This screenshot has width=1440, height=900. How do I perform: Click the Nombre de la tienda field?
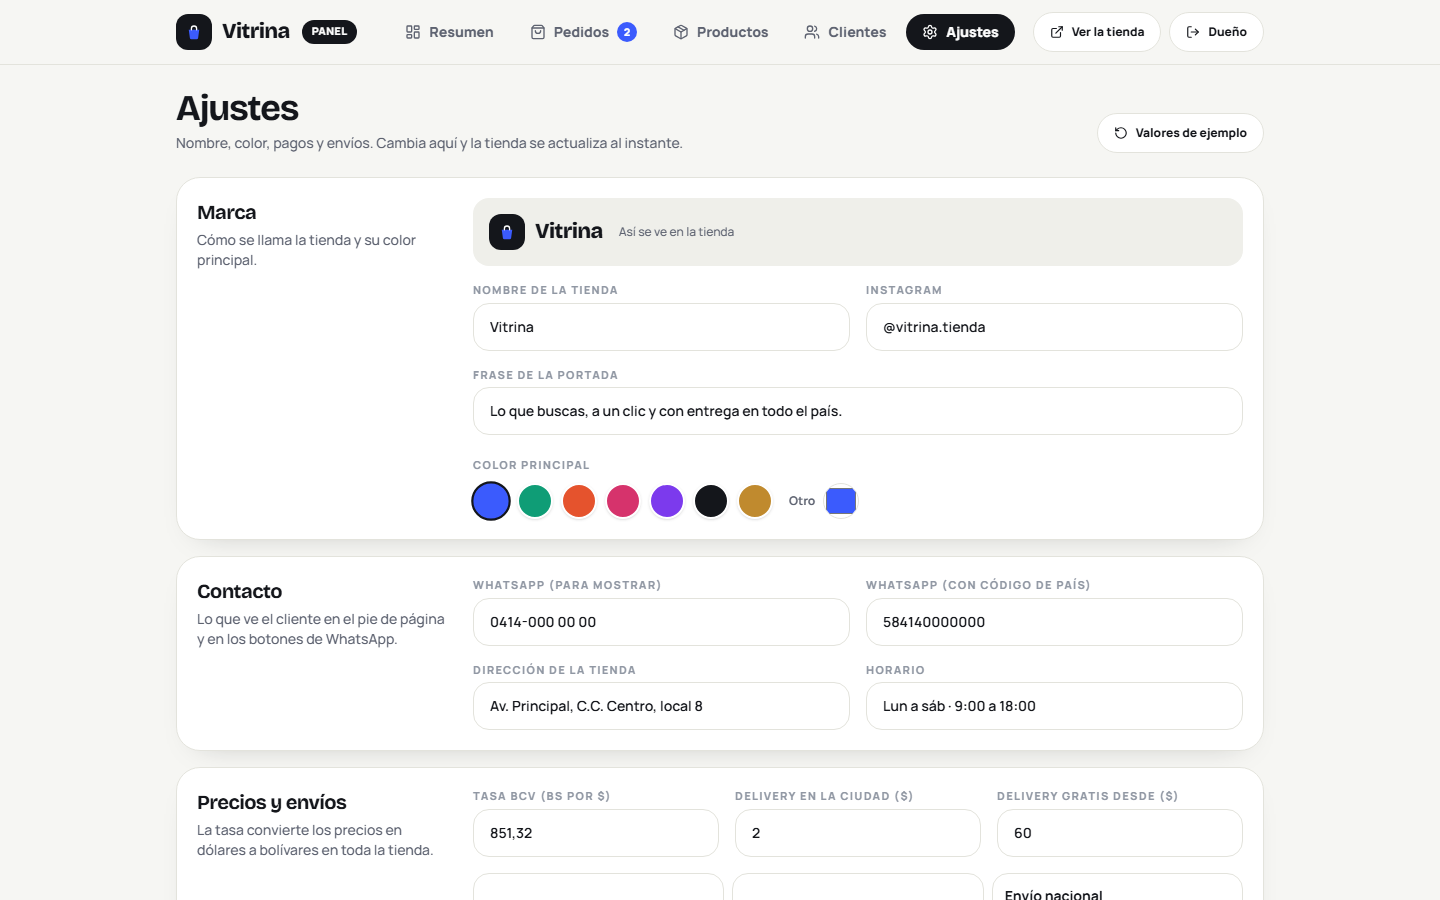661,327
